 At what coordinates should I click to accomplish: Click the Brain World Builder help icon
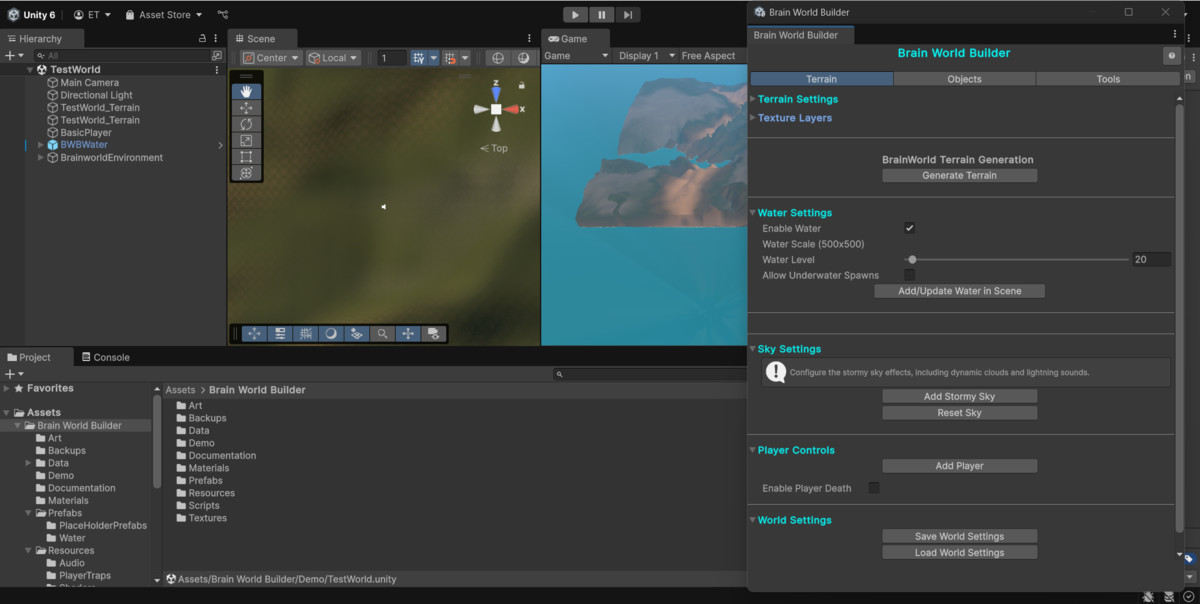tap(1171, 56)
